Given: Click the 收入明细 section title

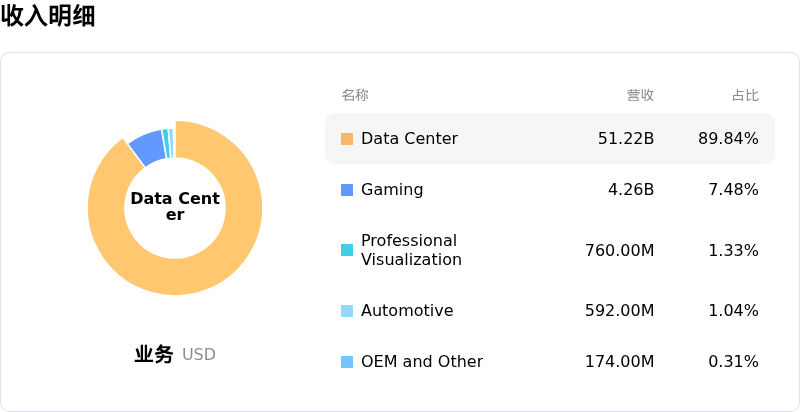Looking at the screenshot, I should 48,16.
